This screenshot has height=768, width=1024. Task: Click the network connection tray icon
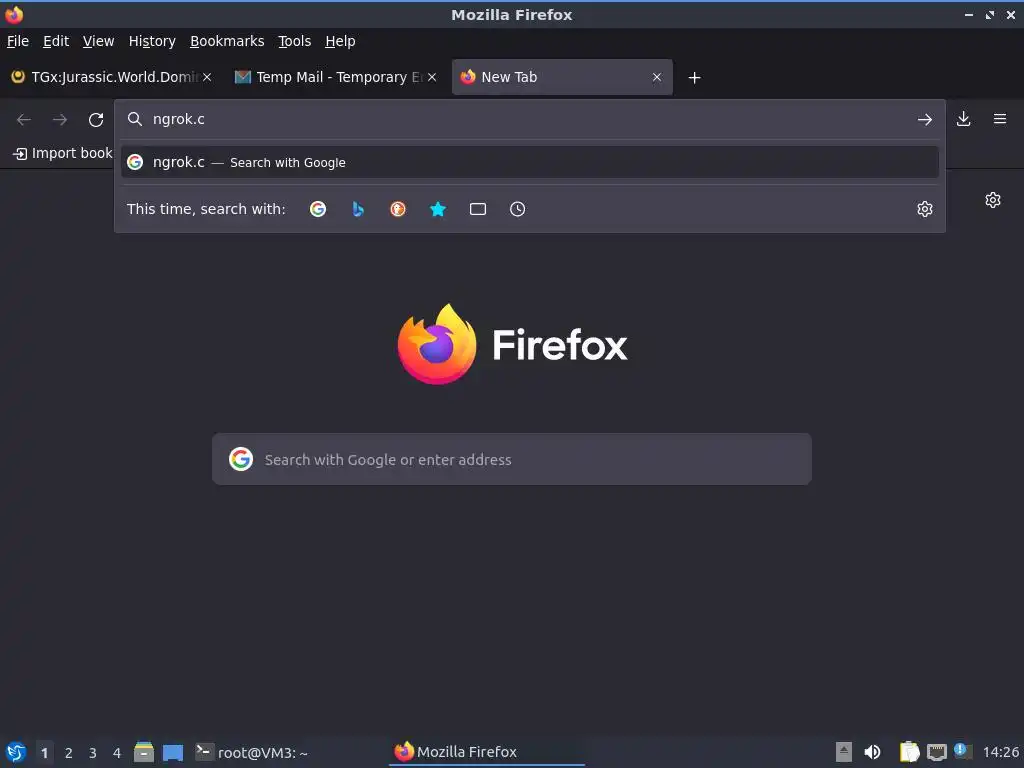click(936, 752)
